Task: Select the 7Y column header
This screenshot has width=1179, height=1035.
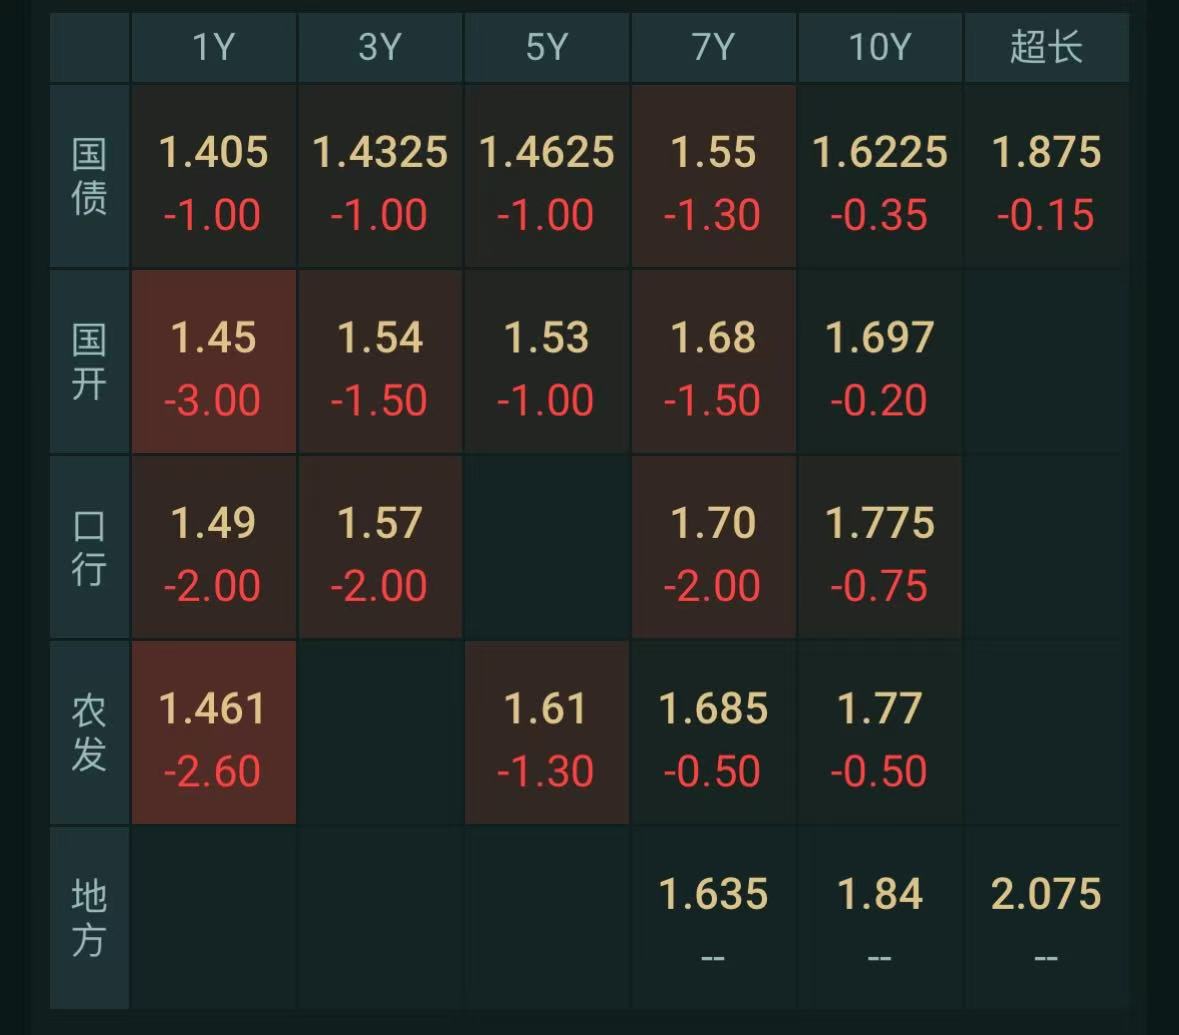Action: [x=714, y=47]
